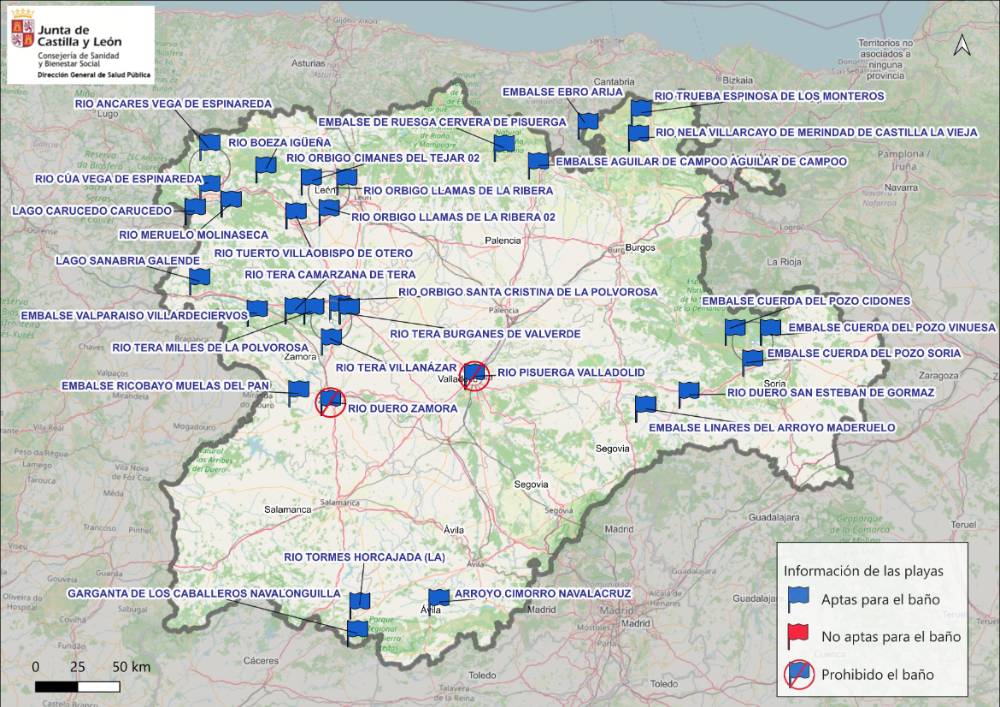Select the Lago Sanabria Galende flag
Screen dimensions: 1000x707
pos(199,281)
